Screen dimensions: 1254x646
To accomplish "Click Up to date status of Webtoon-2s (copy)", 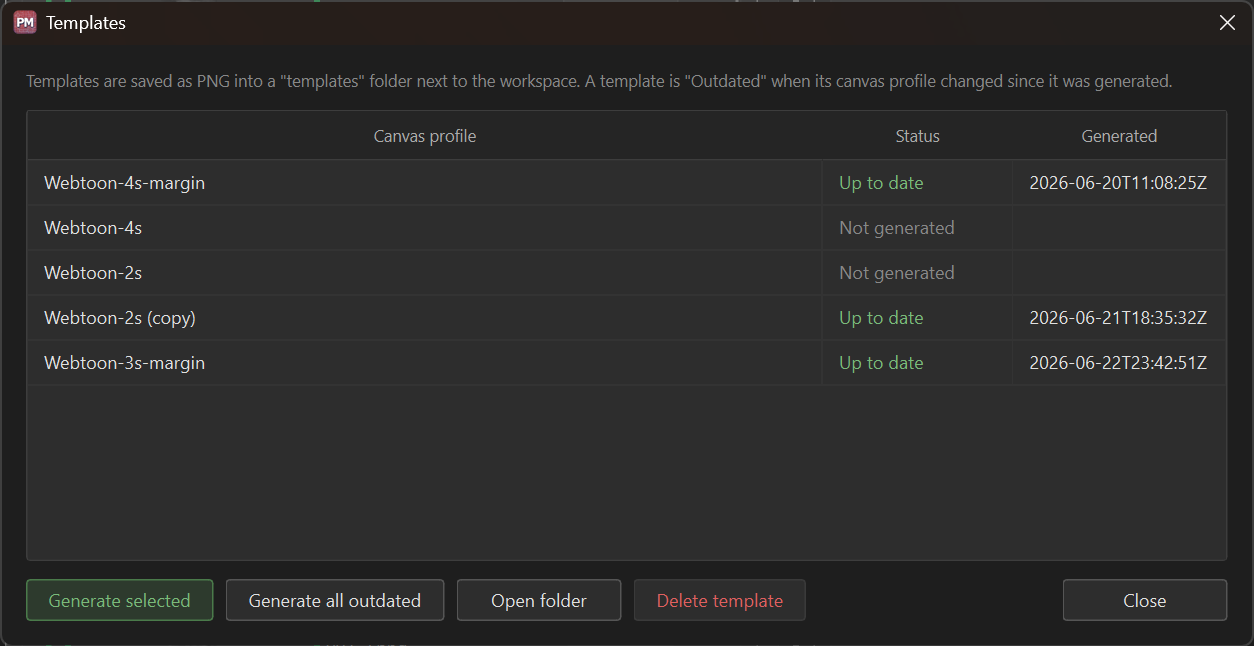I will click(881, 318).
